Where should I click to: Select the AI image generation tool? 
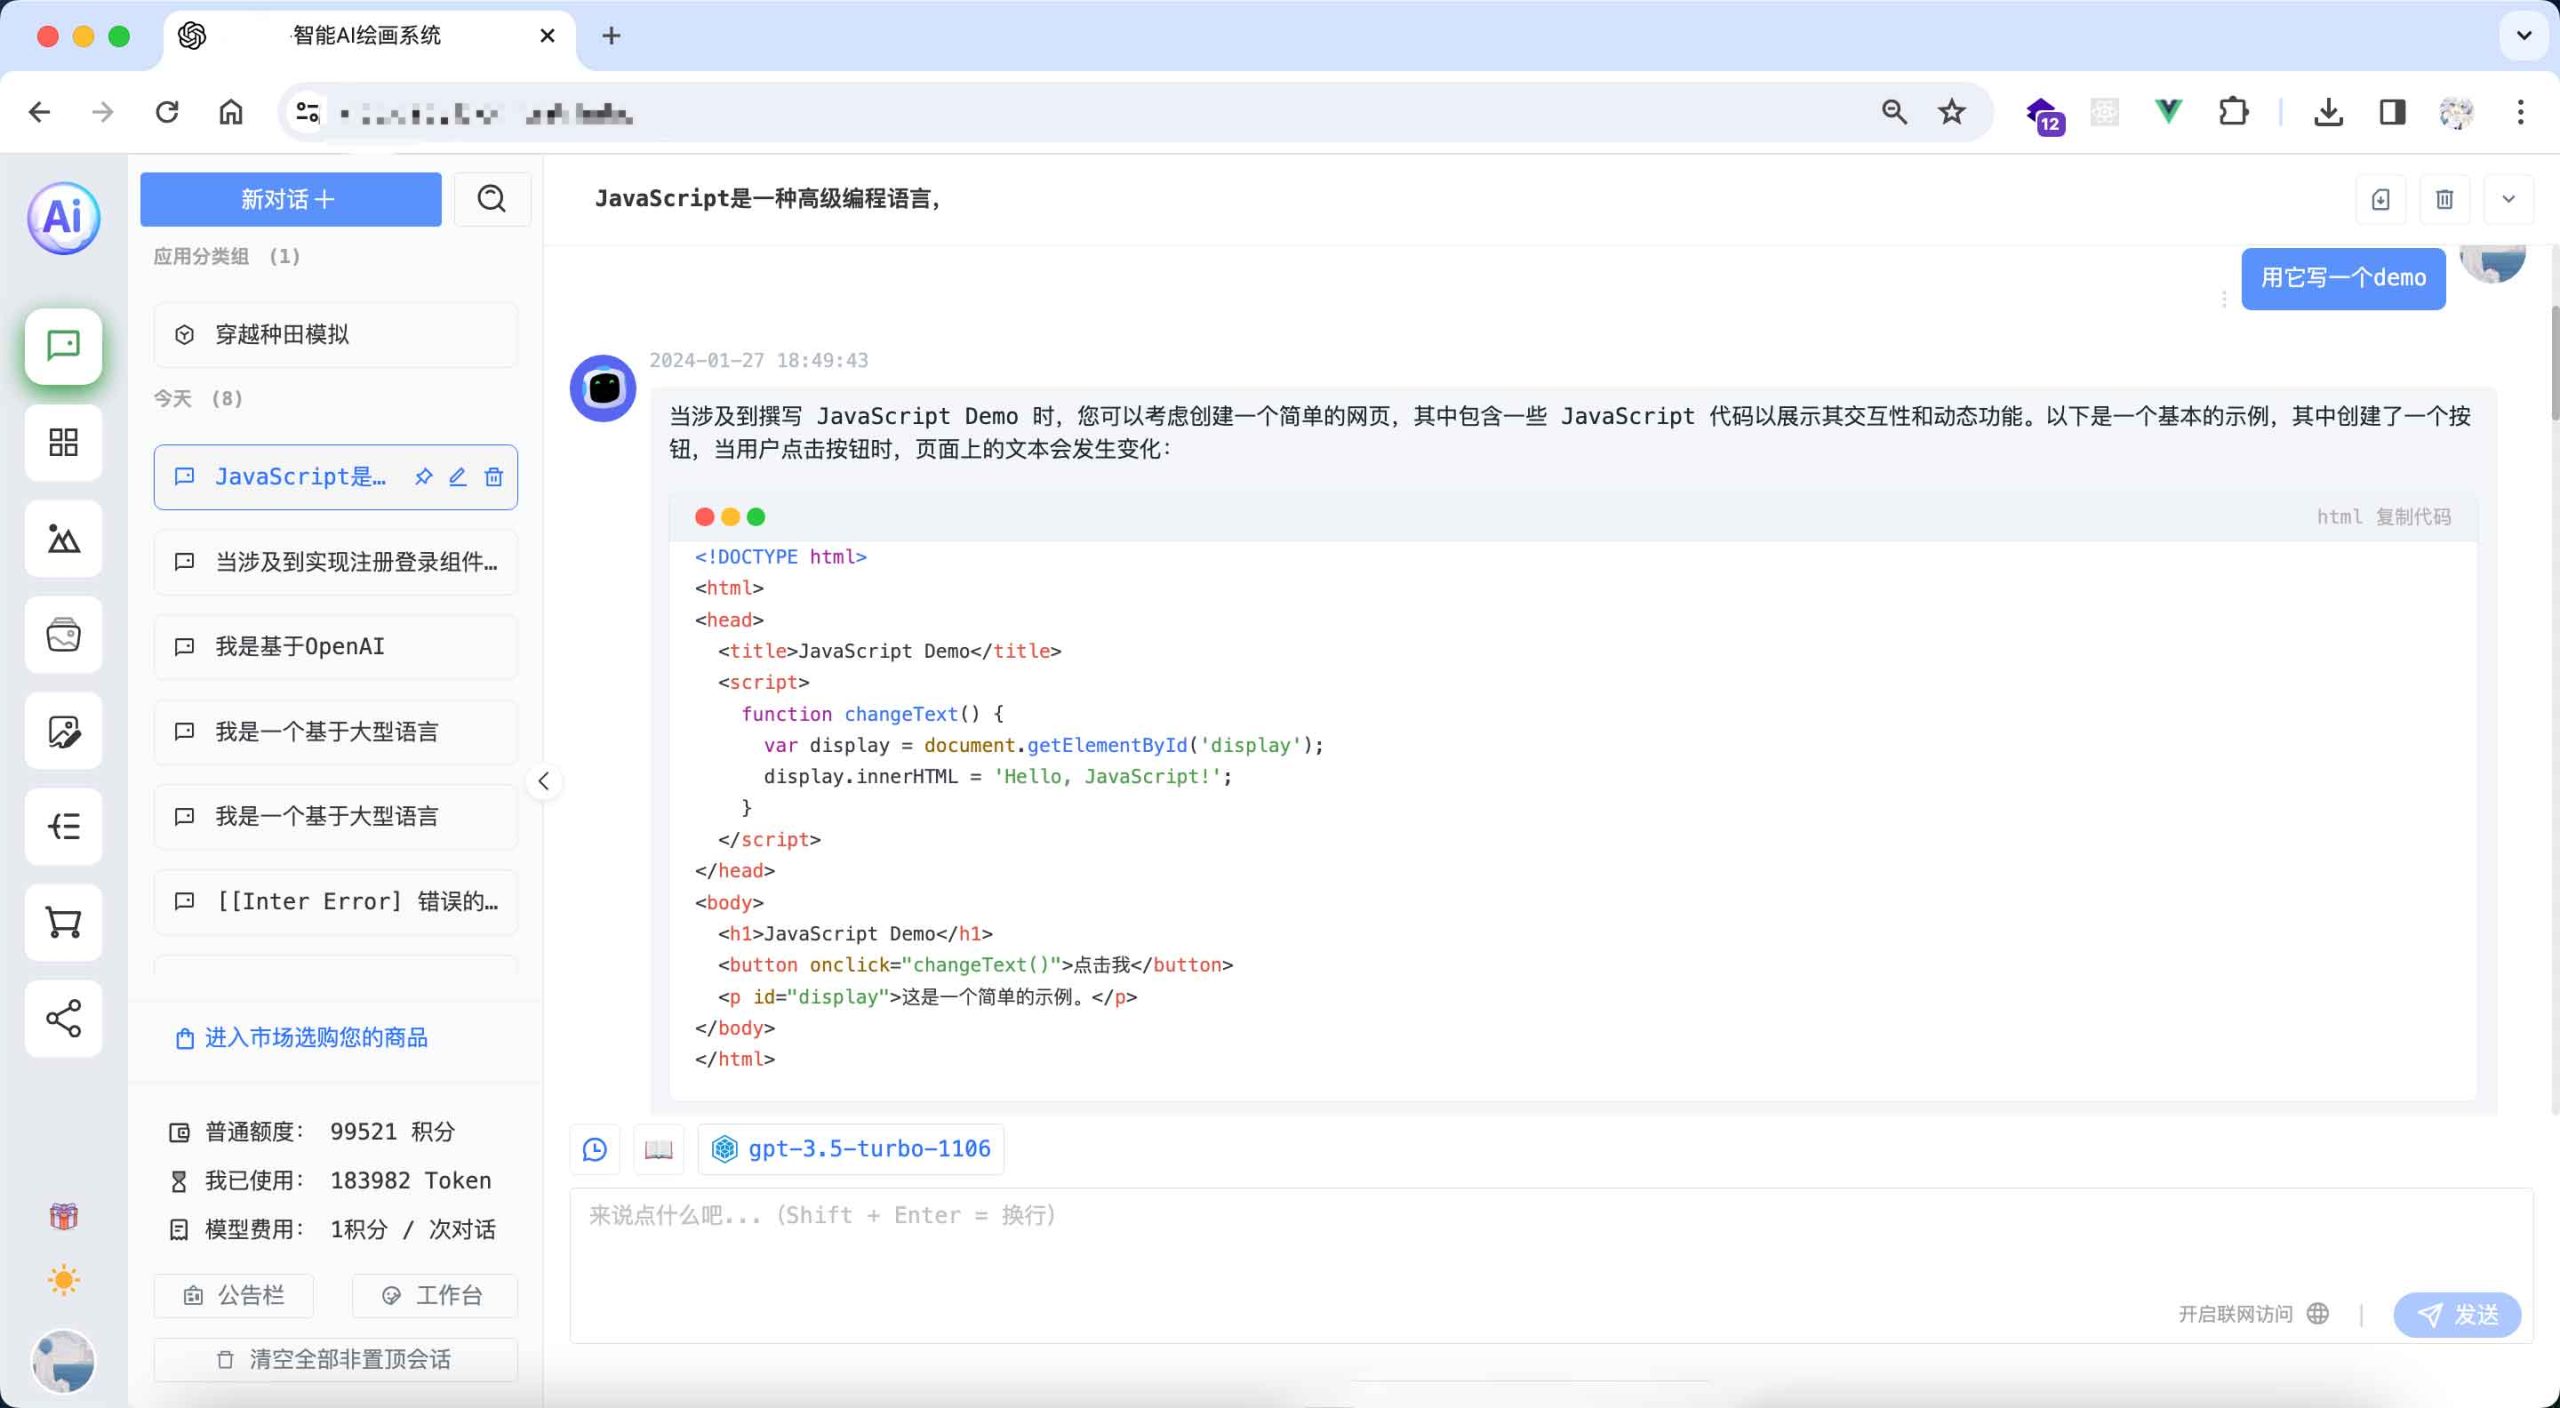[63, 538]
